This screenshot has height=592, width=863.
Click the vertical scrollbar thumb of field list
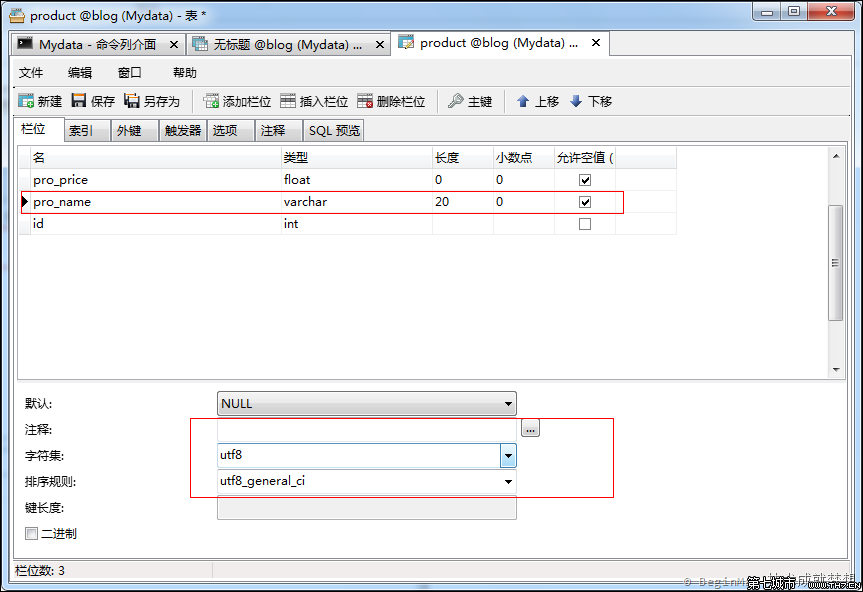click(x=835, y=262)
